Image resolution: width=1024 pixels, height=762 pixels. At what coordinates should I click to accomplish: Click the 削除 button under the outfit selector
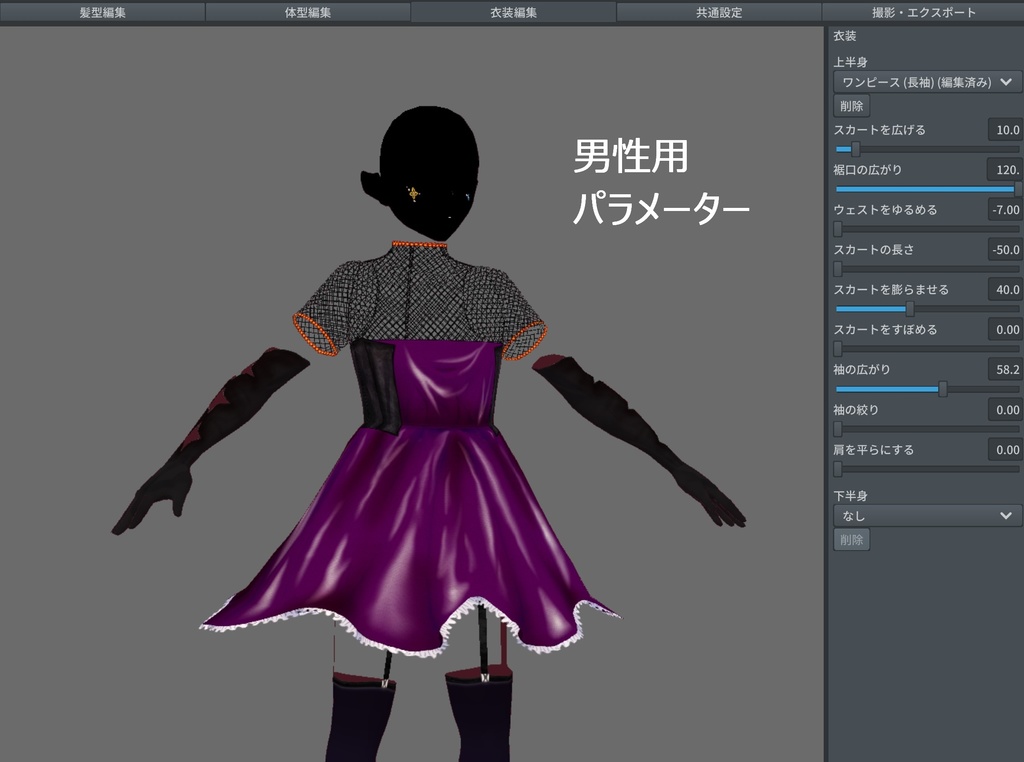[850, 107]
